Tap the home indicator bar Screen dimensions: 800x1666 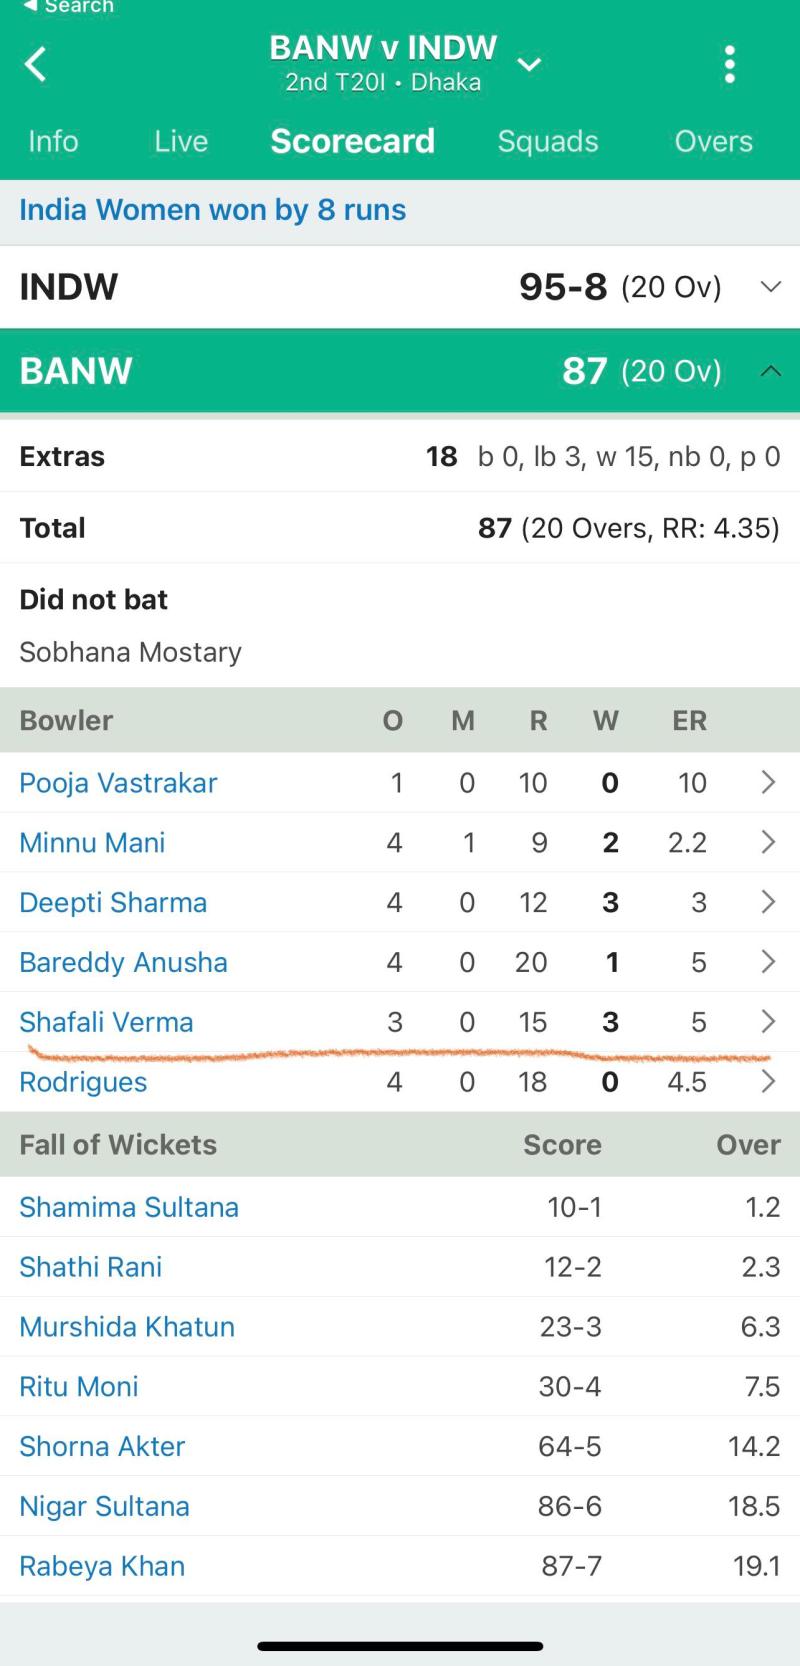pyautogui.click(x=400, y=1646)
